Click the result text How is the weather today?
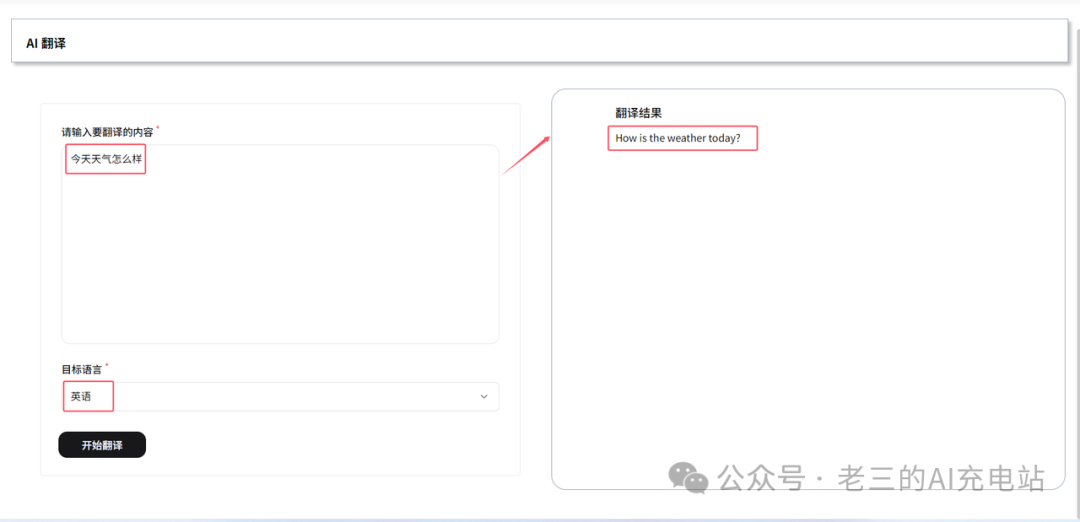 [x=678, y=138]
